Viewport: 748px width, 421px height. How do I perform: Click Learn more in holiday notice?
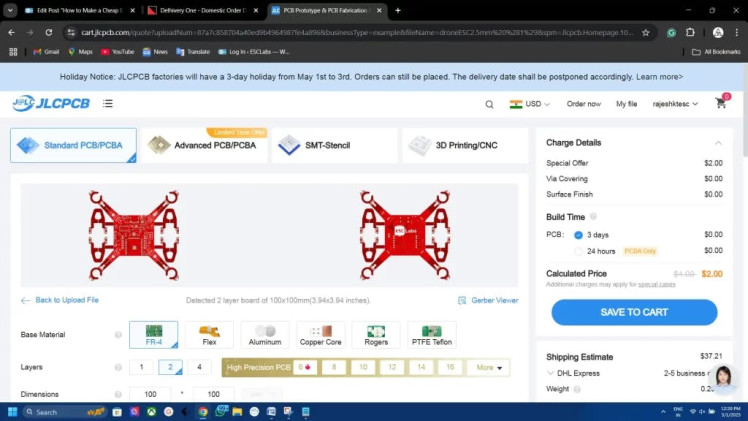pyautogui.click(x=659, y=77)
